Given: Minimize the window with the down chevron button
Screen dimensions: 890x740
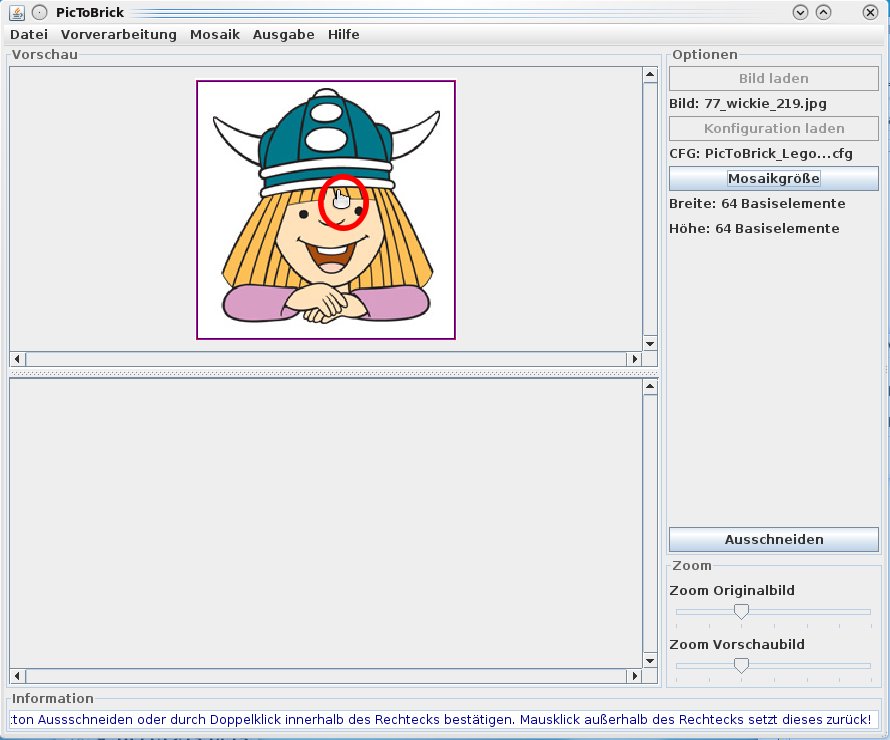Looking at the screenshot, I should 800,12.
